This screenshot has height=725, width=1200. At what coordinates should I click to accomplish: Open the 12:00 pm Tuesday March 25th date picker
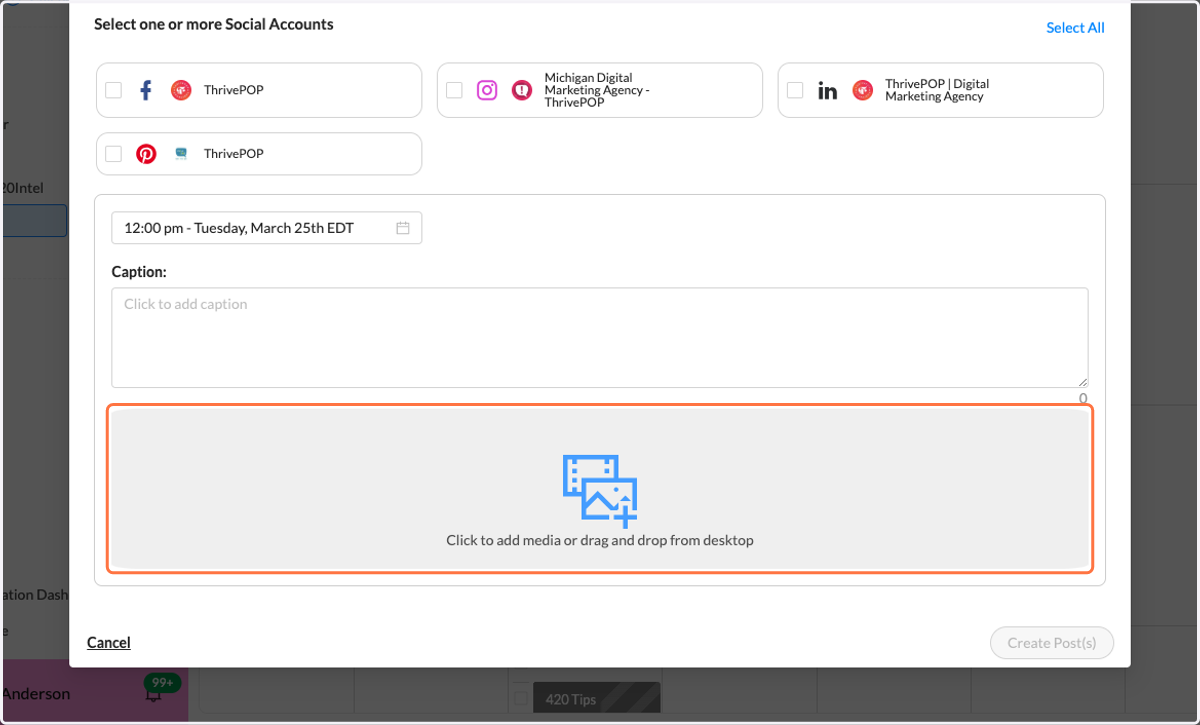pyautogui.click(x=266, y=228)
